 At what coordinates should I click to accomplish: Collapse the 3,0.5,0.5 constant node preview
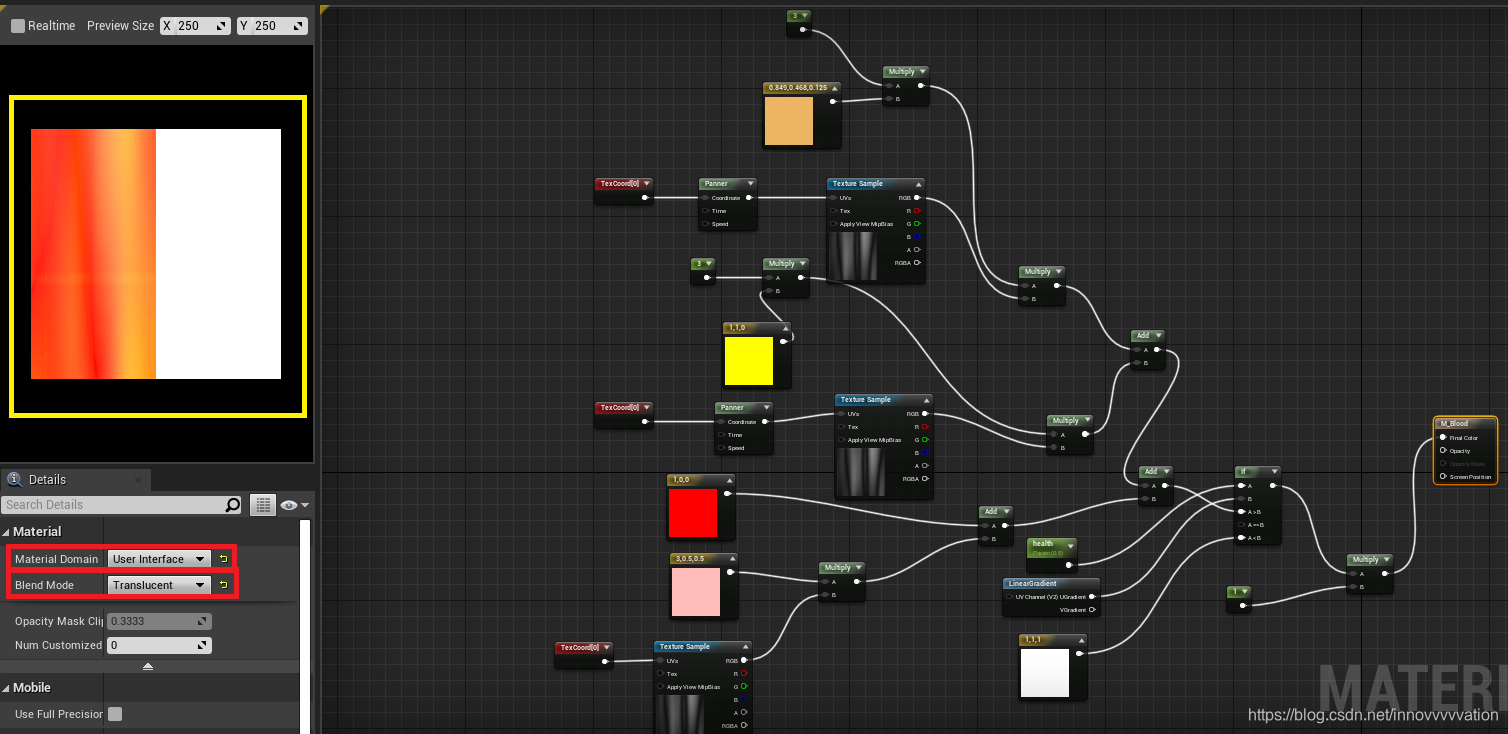click(x=731, y=559)
